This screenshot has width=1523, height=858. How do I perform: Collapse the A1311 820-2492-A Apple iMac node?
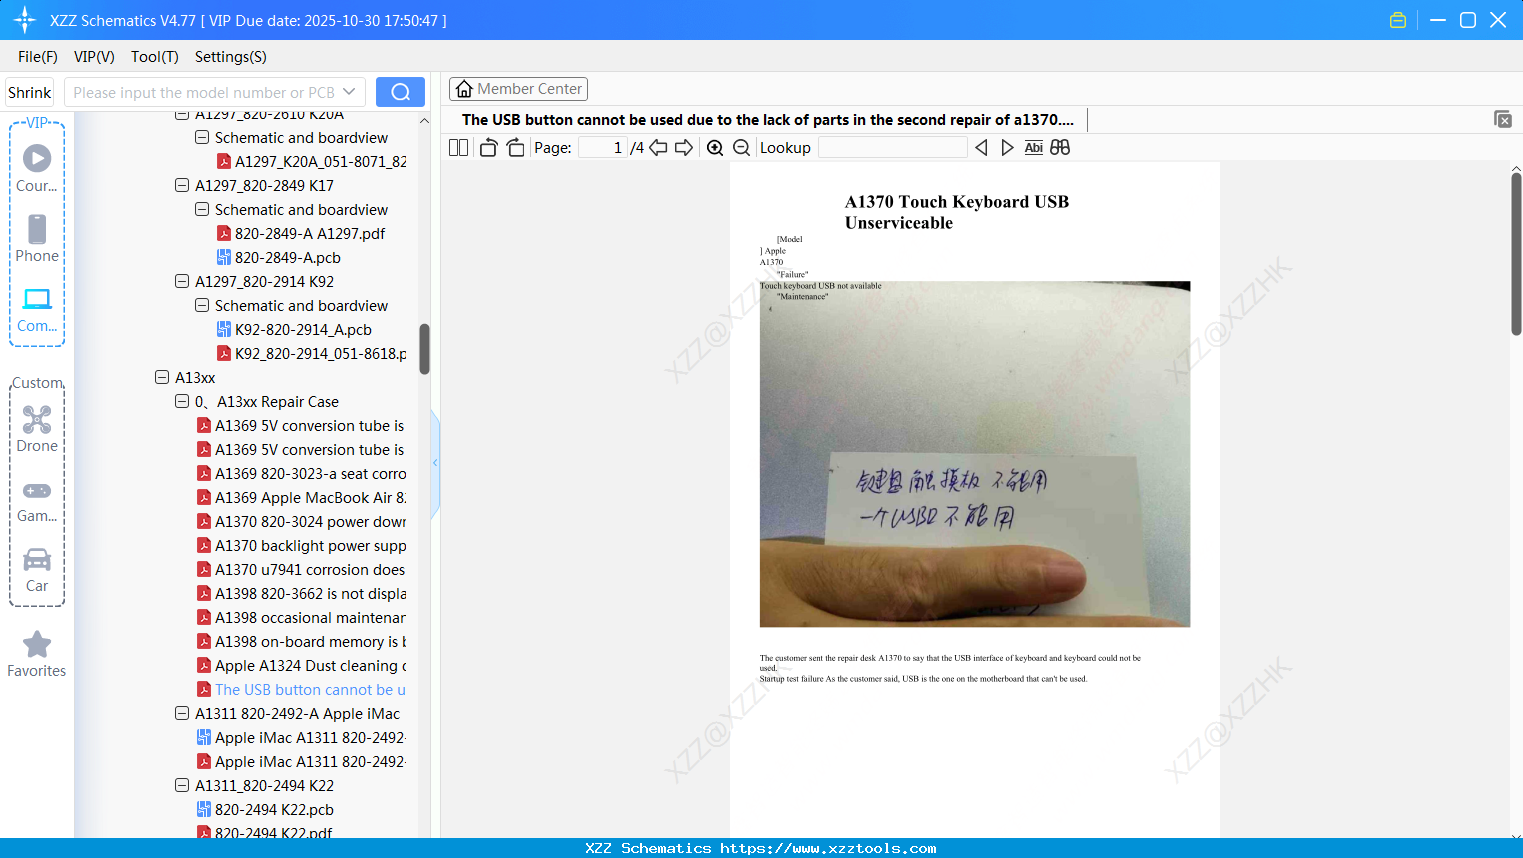click(182, 713)
